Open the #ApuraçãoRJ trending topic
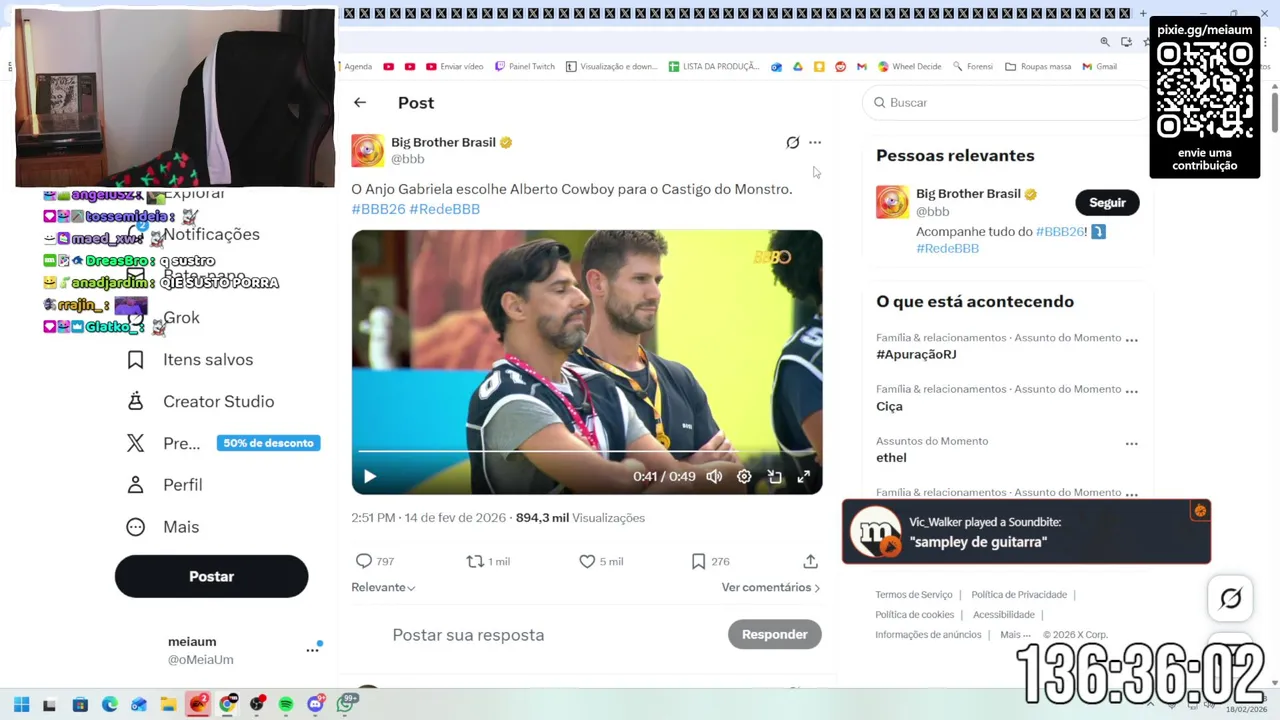 point(916,354)
